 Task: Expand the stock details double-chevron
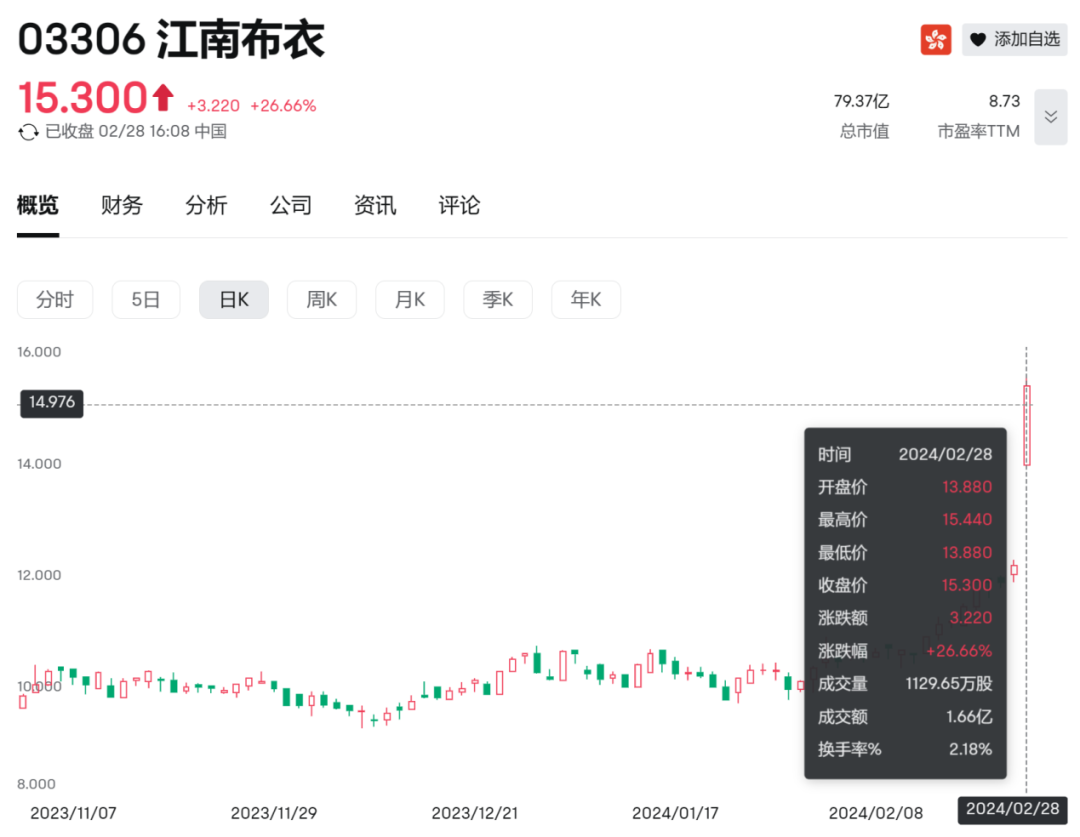tap(1050, 117)
